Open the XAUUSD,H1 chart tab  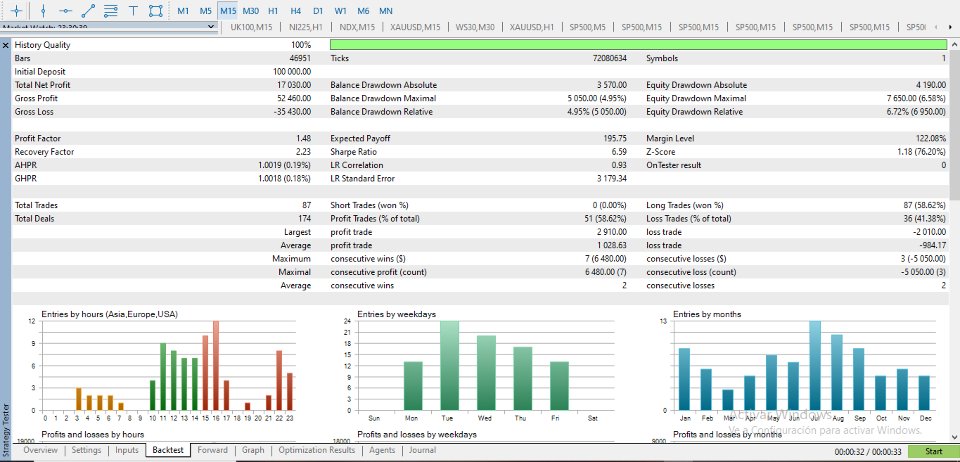(x=531, y=27)
